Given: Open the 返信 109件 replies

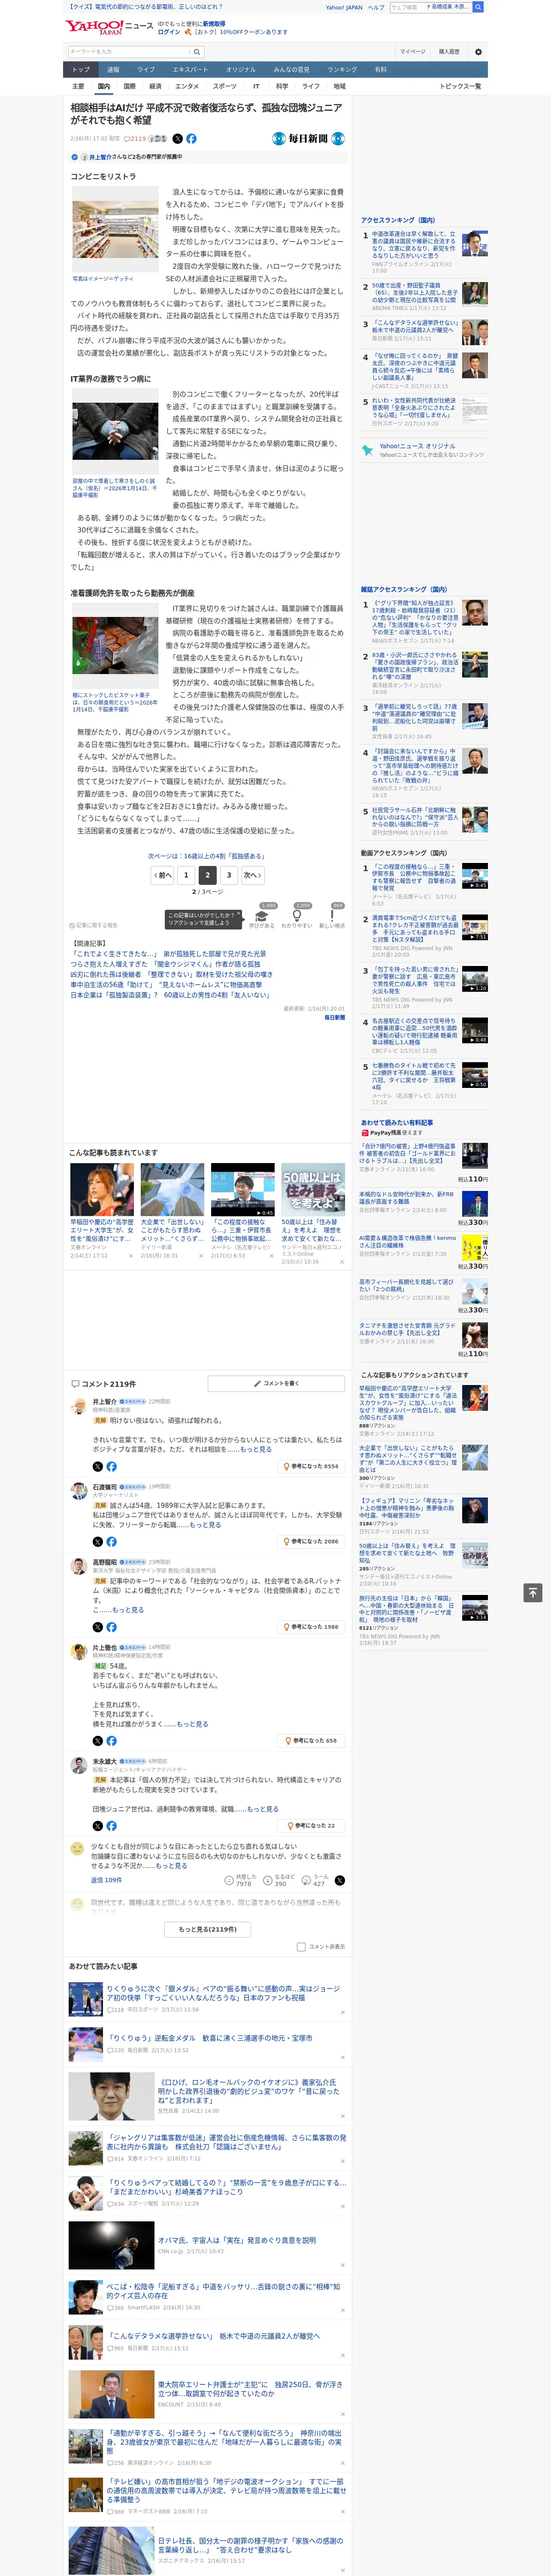Looking at the screenshot, I should click(106, 1880).
